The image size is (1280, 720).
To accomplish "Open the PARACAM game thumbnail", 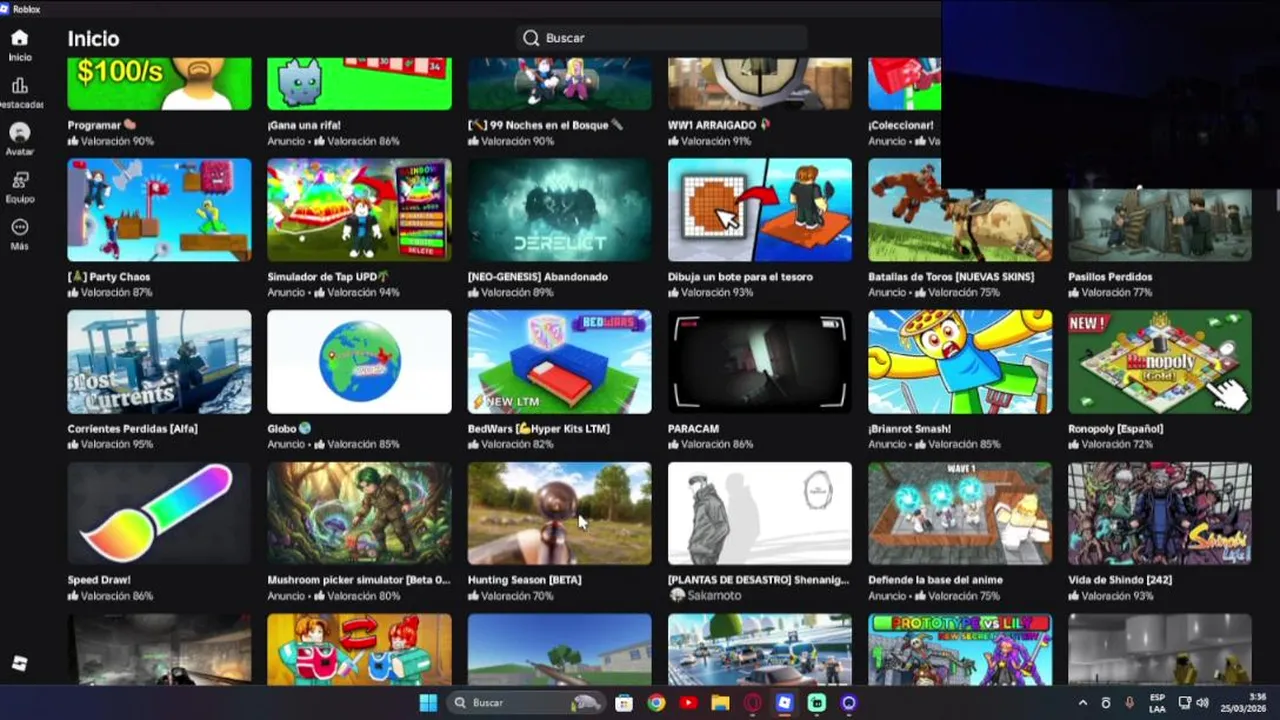I will point(760,362).
